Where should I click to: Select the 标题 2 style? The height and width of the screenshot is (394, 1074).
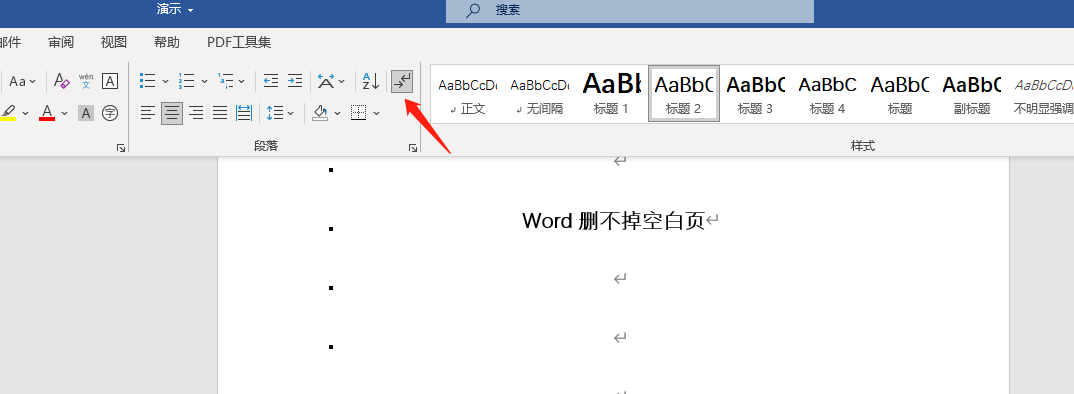[684, 95]
